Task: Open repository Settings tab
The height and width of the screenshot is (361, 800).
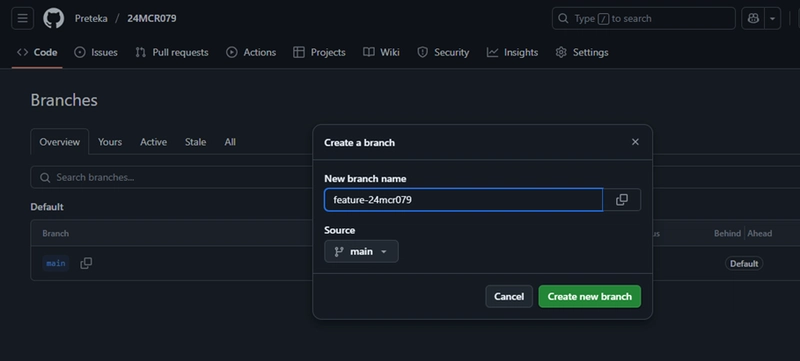Action: tap(582, 52)
